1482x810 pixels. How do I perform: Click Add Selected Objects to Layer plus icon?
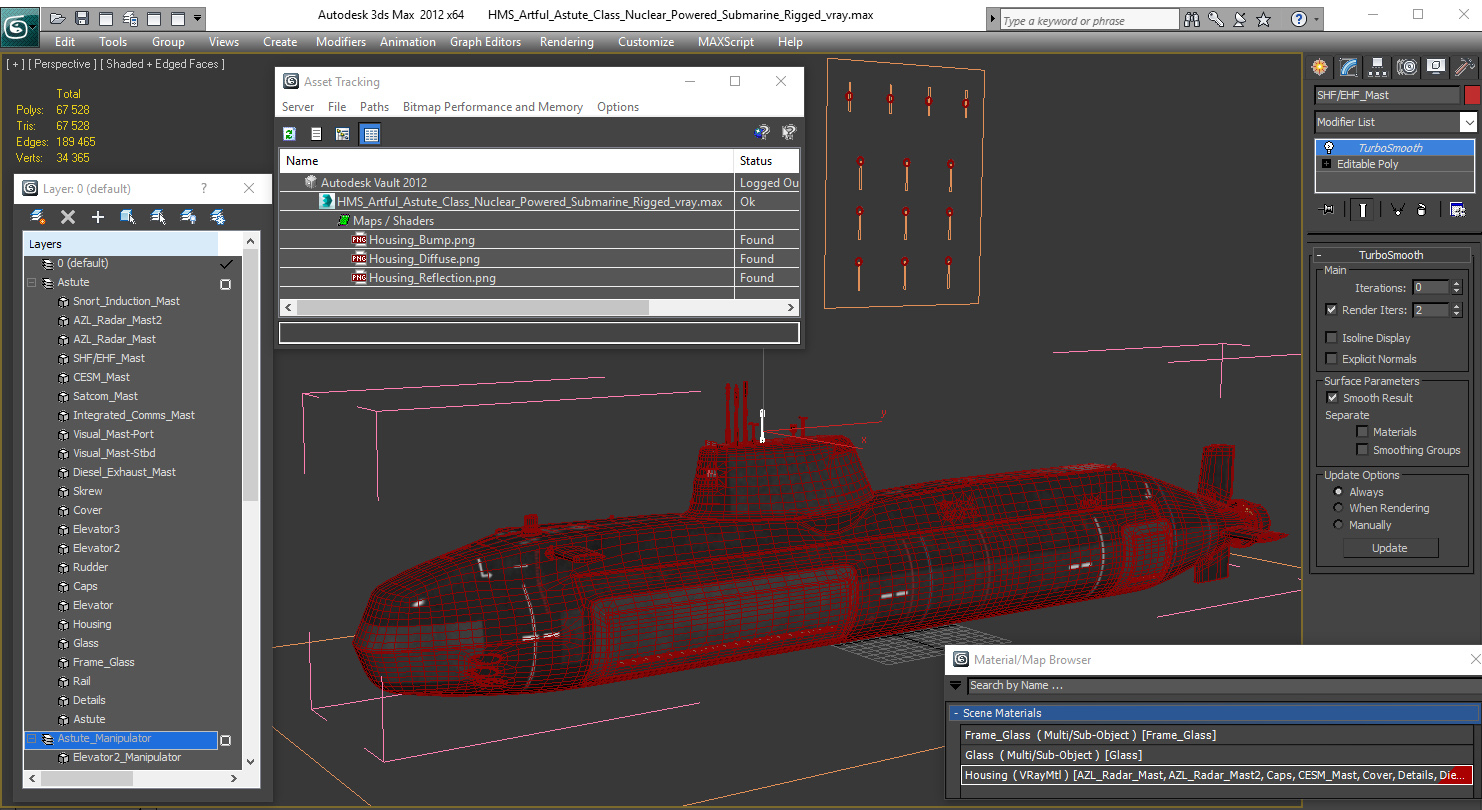(98, 217)
